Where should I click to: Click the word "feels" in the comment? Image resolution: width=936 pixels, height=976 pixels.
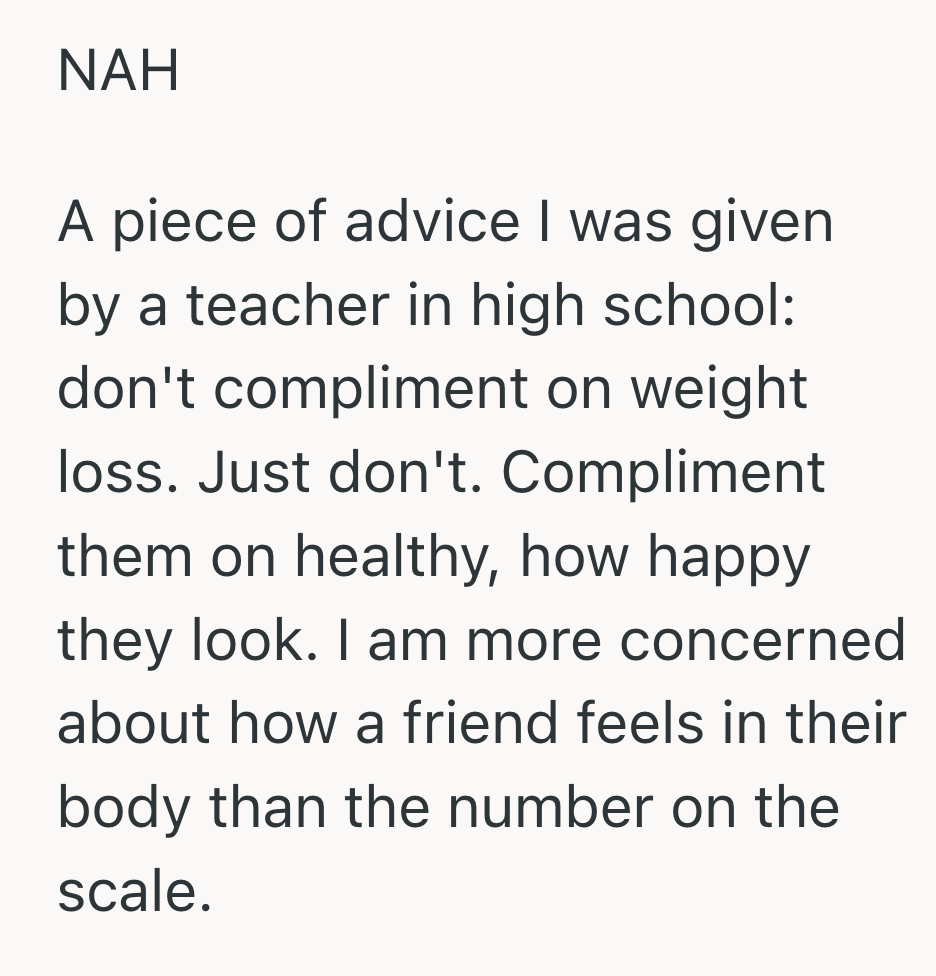pyautogui.click(x=654, y=724)
